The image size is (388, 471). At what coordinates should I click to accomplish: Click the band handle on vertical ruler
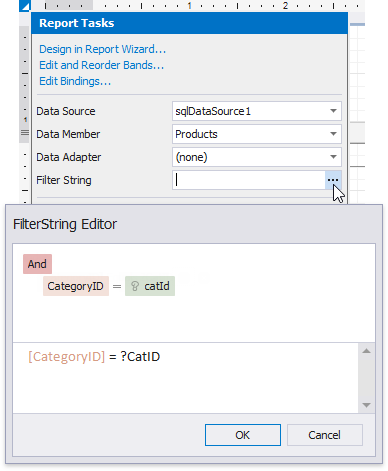tap(25, 133)
